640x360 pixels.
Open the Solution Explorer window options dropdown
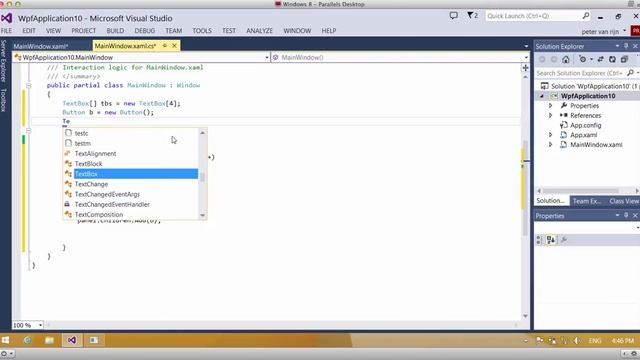coord(617,46)
